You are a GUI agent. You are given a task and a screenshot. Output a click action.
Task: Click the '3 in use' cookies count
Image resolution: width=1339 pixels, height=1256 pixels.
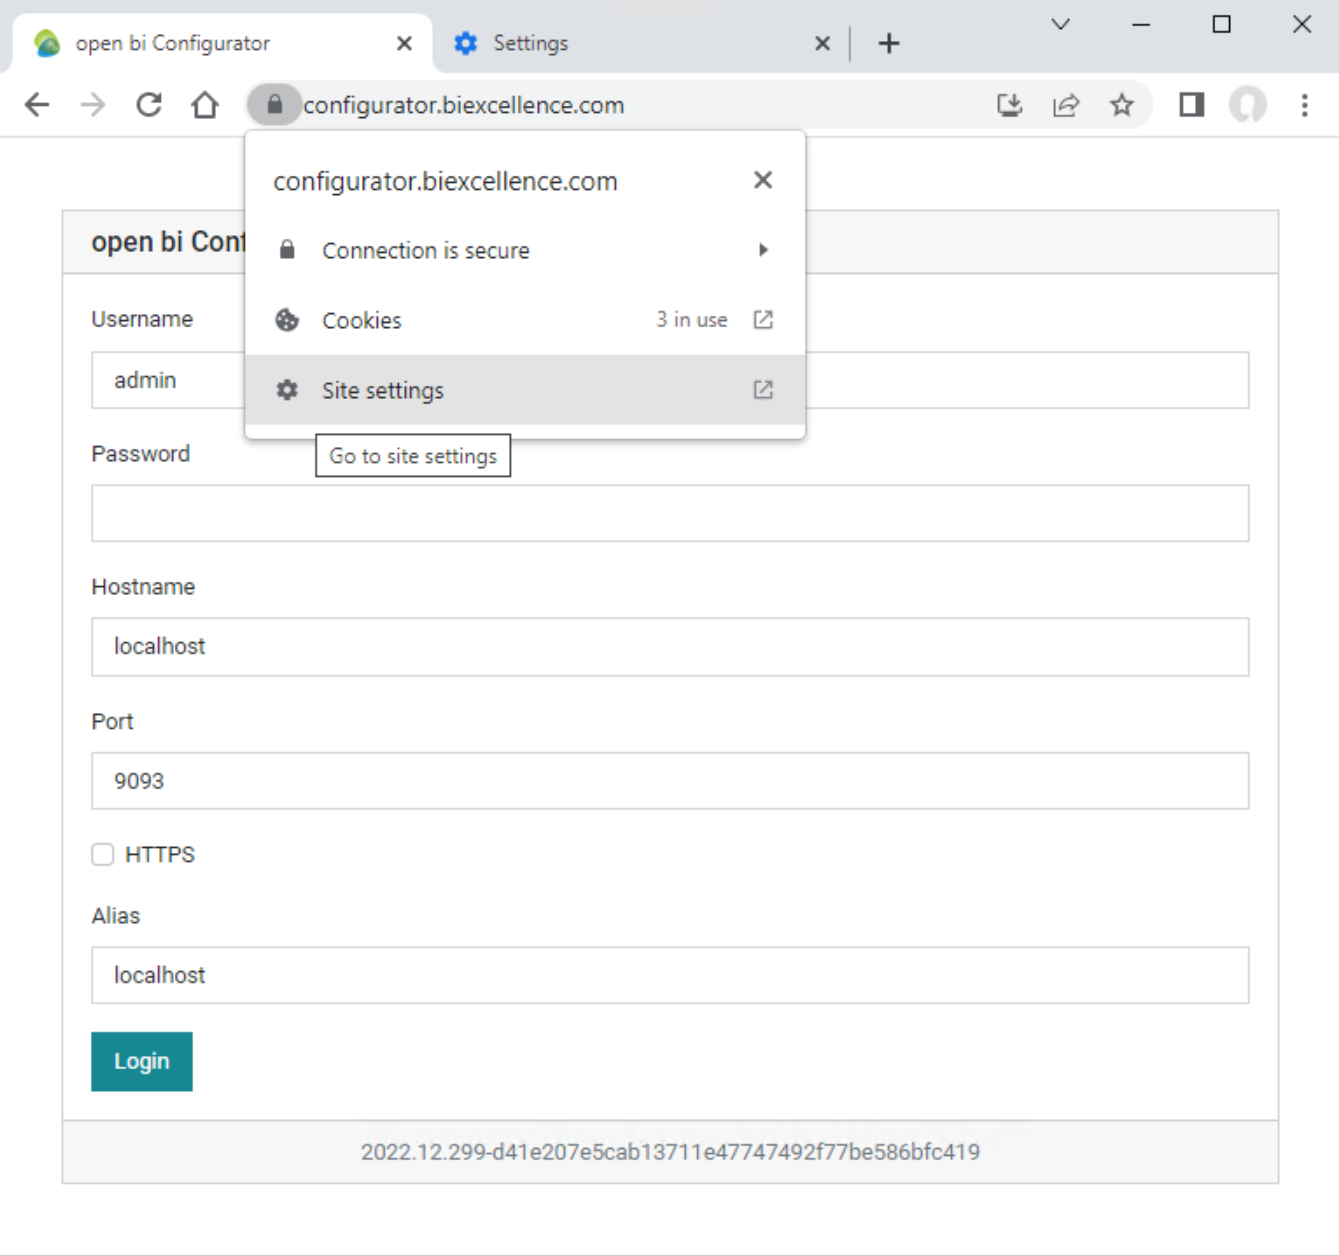(692, 320)
